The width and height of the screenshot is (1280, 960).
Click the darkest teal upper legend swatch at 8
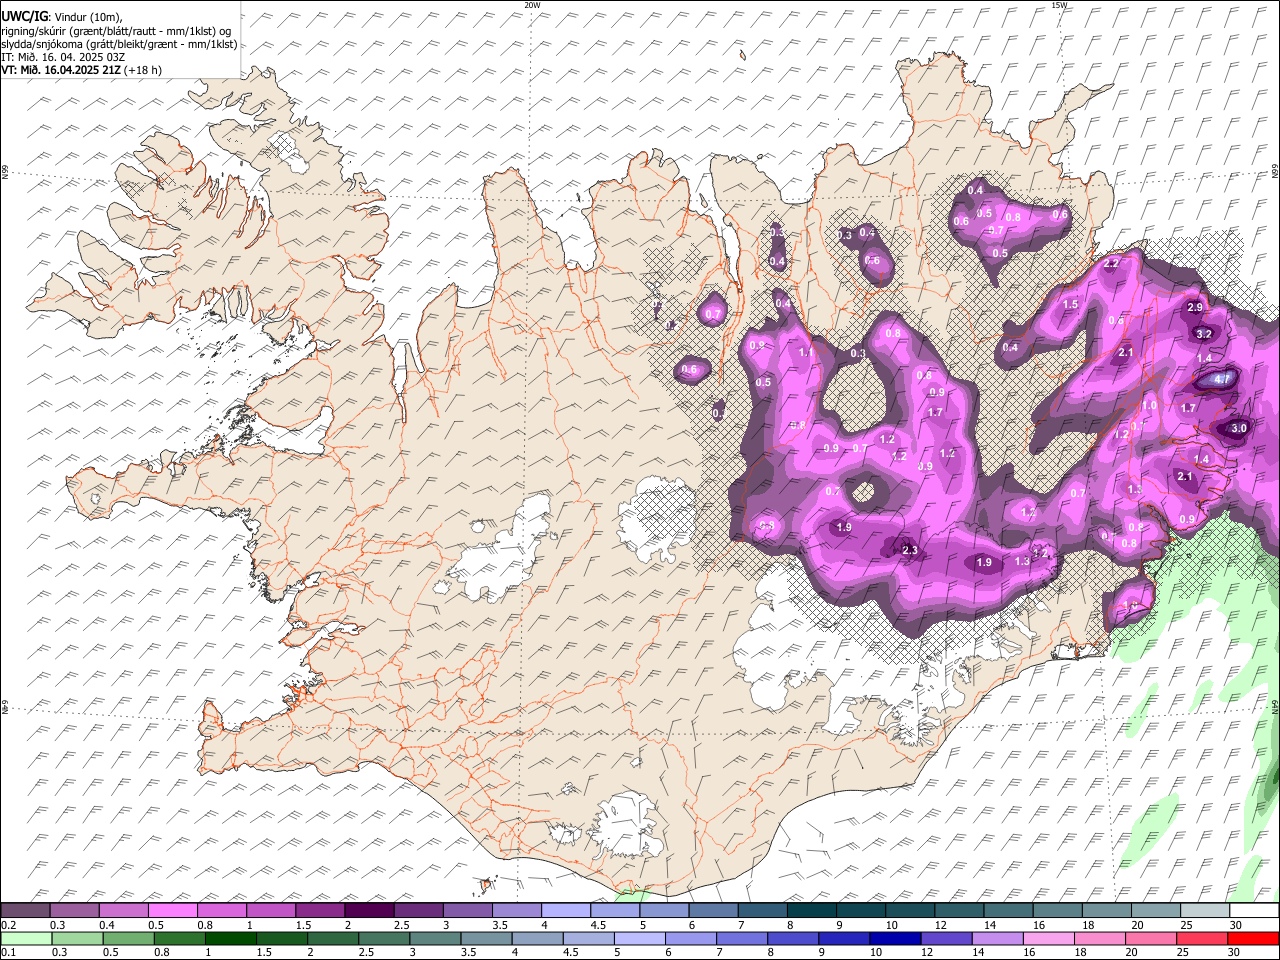click(x=810, y=911)
